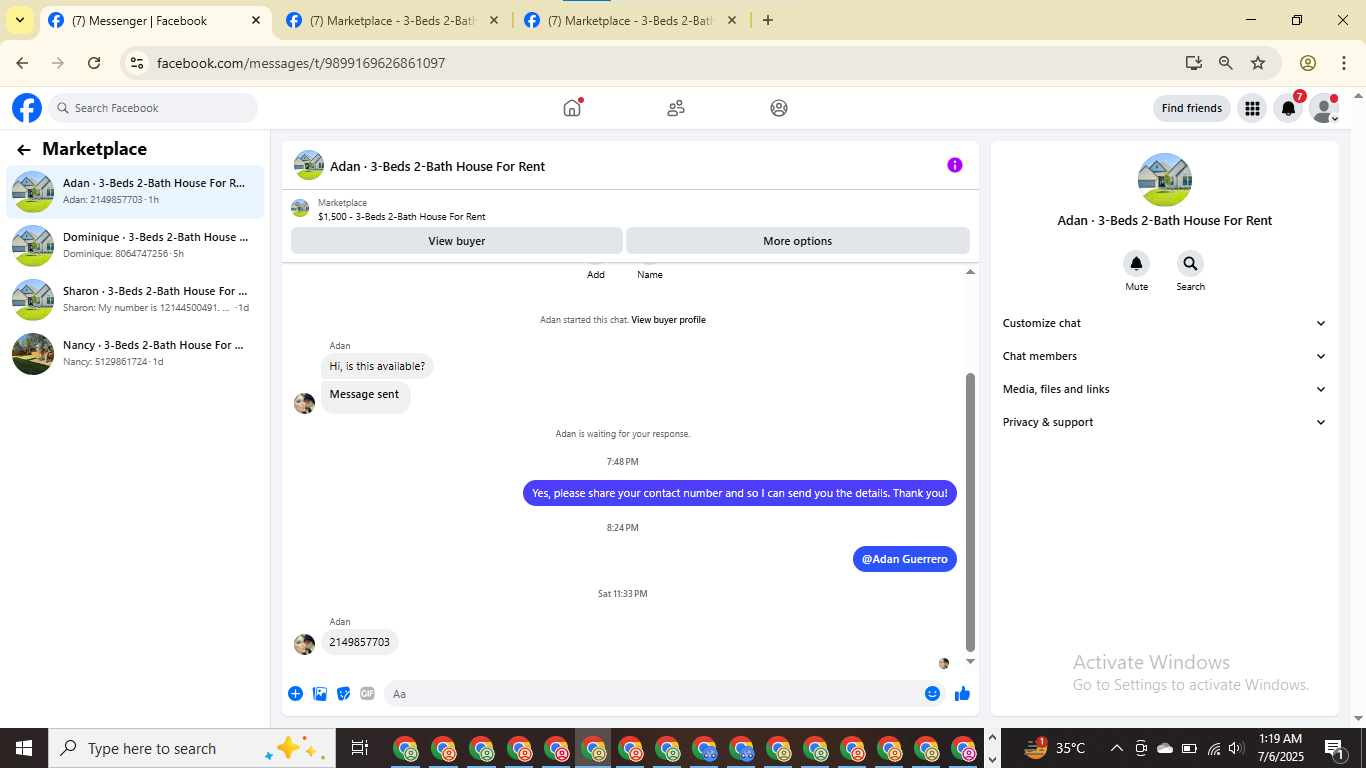The height and width of the screenshot is (768, 1366).
Task: Click the chat scrollbar up arrow
Action: [970, 272]
